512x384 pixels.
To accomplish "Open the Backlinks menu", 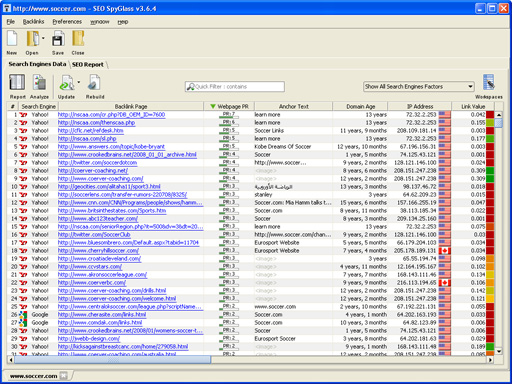I will [x=33, y=22].
